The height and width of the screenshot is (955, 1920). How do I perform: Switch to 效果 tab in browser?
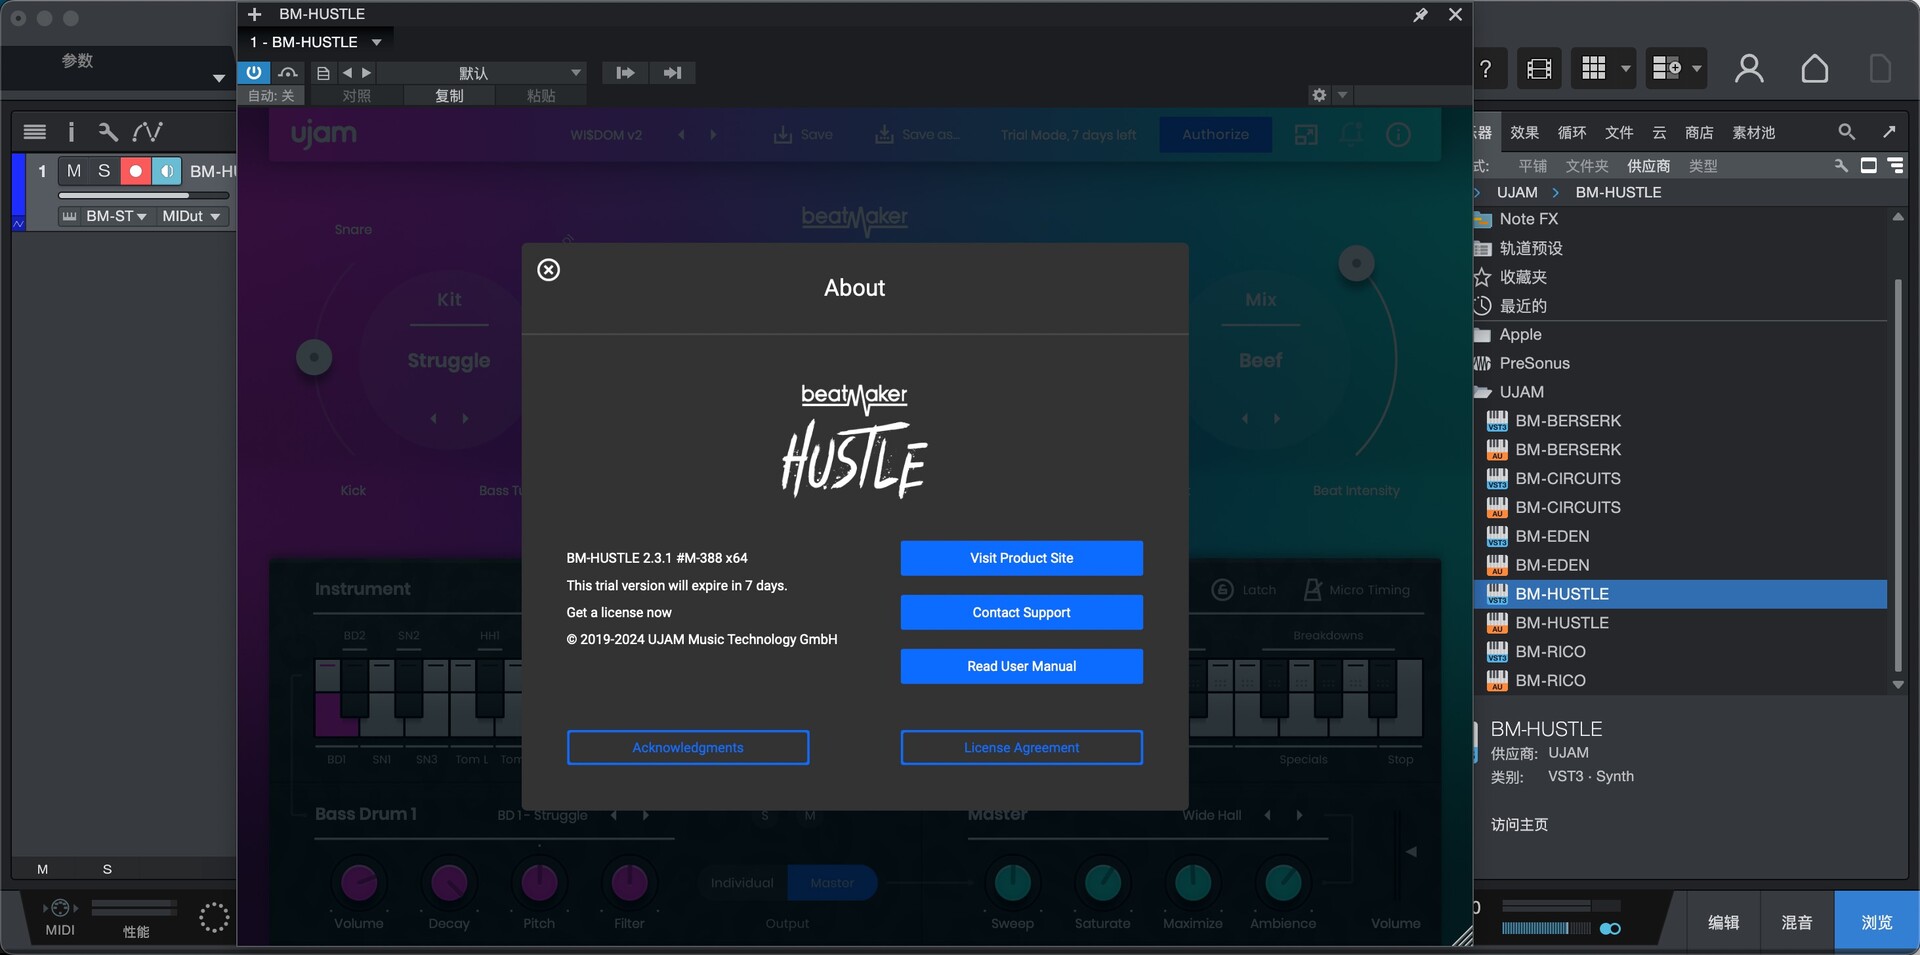1524,132
